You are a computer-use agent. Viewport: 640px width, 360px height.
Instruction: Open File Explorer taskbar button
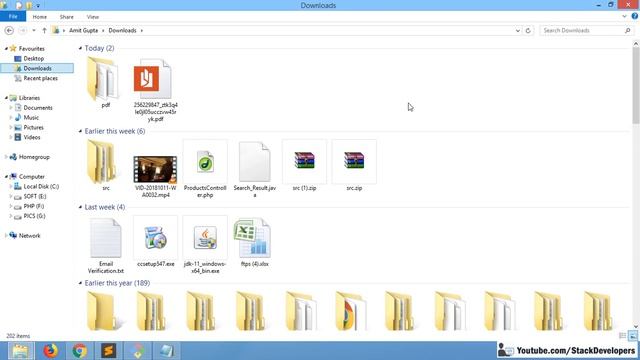(x=21, y=351)
